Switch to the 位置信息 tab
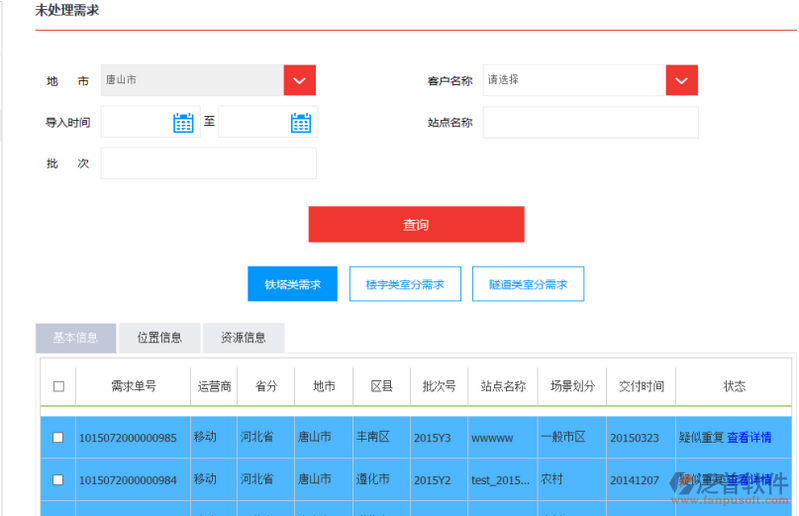The width and height of the screenshot is (799, 516). pyautogui.click(x=159, y=338)
